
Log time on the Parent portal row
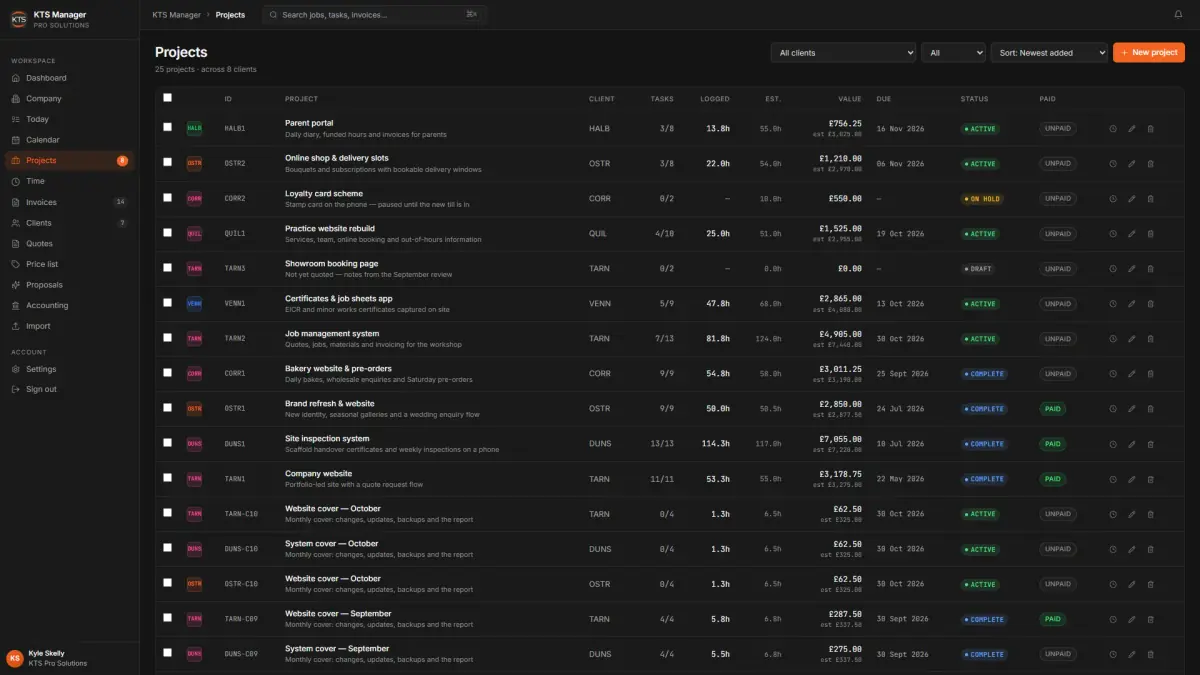(x=1113, y=129)
